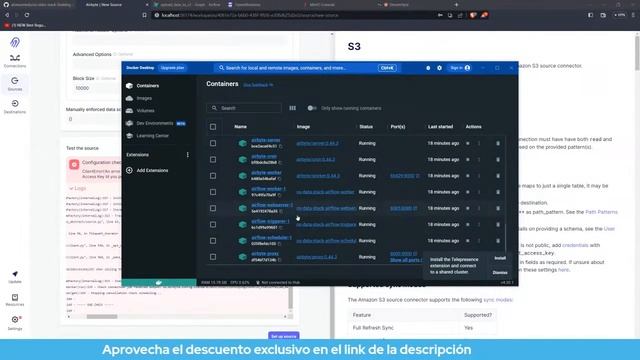The width and height of the screenshot is (640, 360).
Task: Delete the airflow-worker-1 container
Action: (x=498, y=192)
